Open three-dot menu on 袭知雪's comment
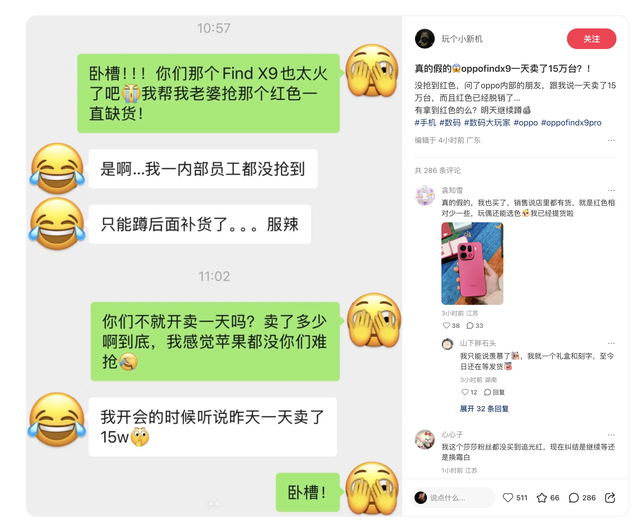The image size is (640, 523). (611, 190)
